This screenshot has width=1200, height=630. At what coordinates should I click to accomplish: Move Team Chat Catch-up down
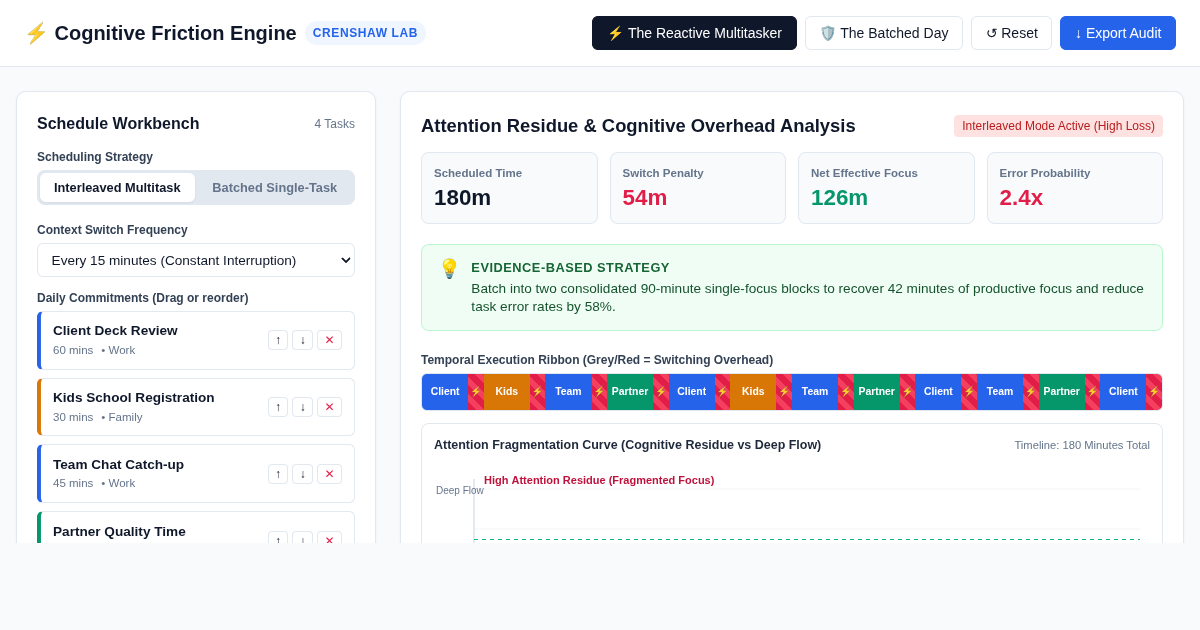coord(303,474)
